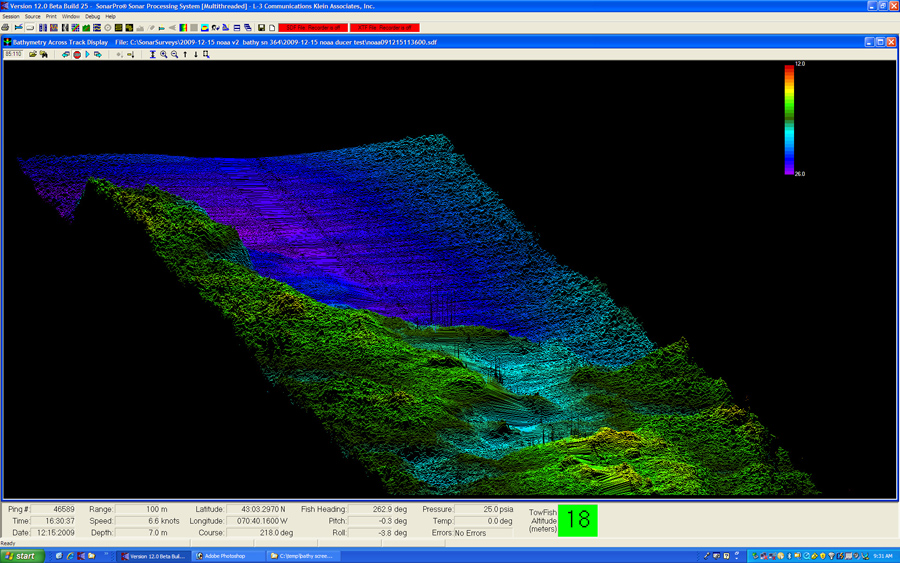This screenshot has width=900, height=563.
Task: Open the Source menu
Action: coord(33,17)
